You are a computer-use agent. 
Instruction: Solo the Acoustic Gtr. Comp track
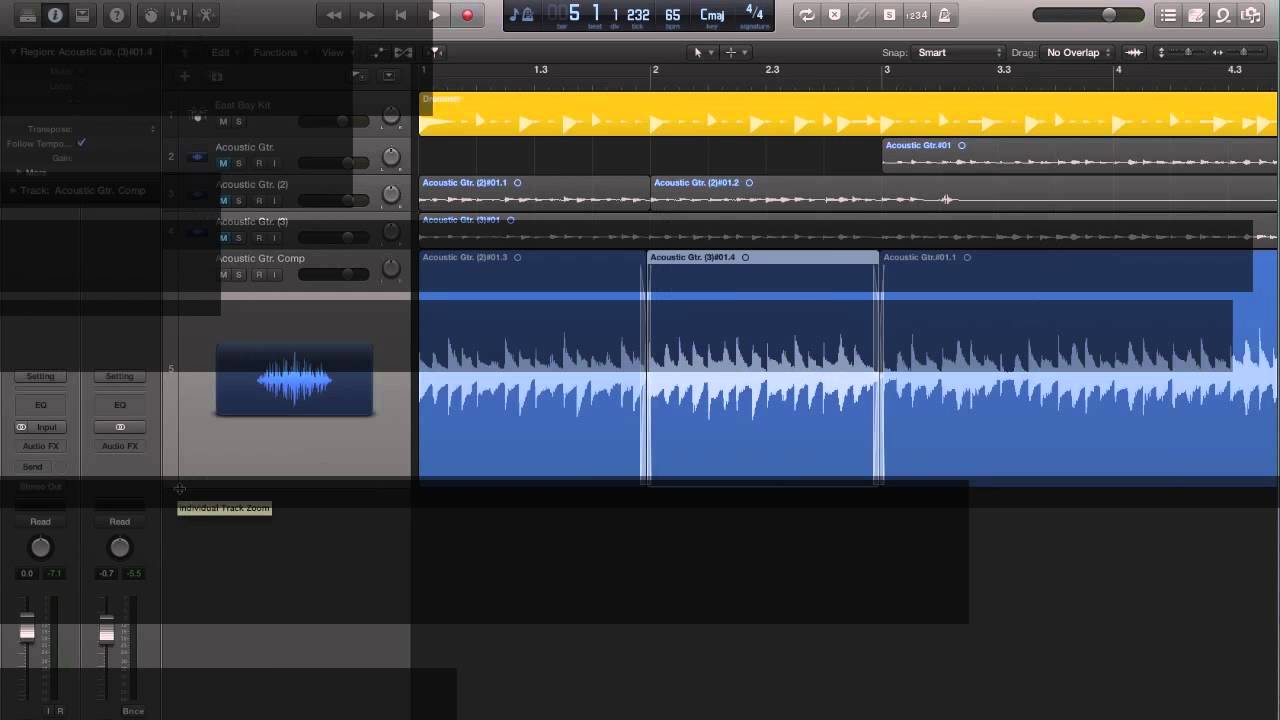coord(238,275)
